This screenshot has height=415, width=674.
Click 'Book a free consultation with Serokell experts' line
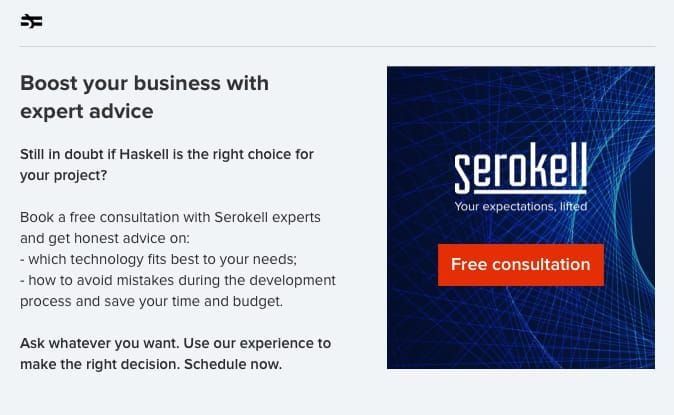170,217
